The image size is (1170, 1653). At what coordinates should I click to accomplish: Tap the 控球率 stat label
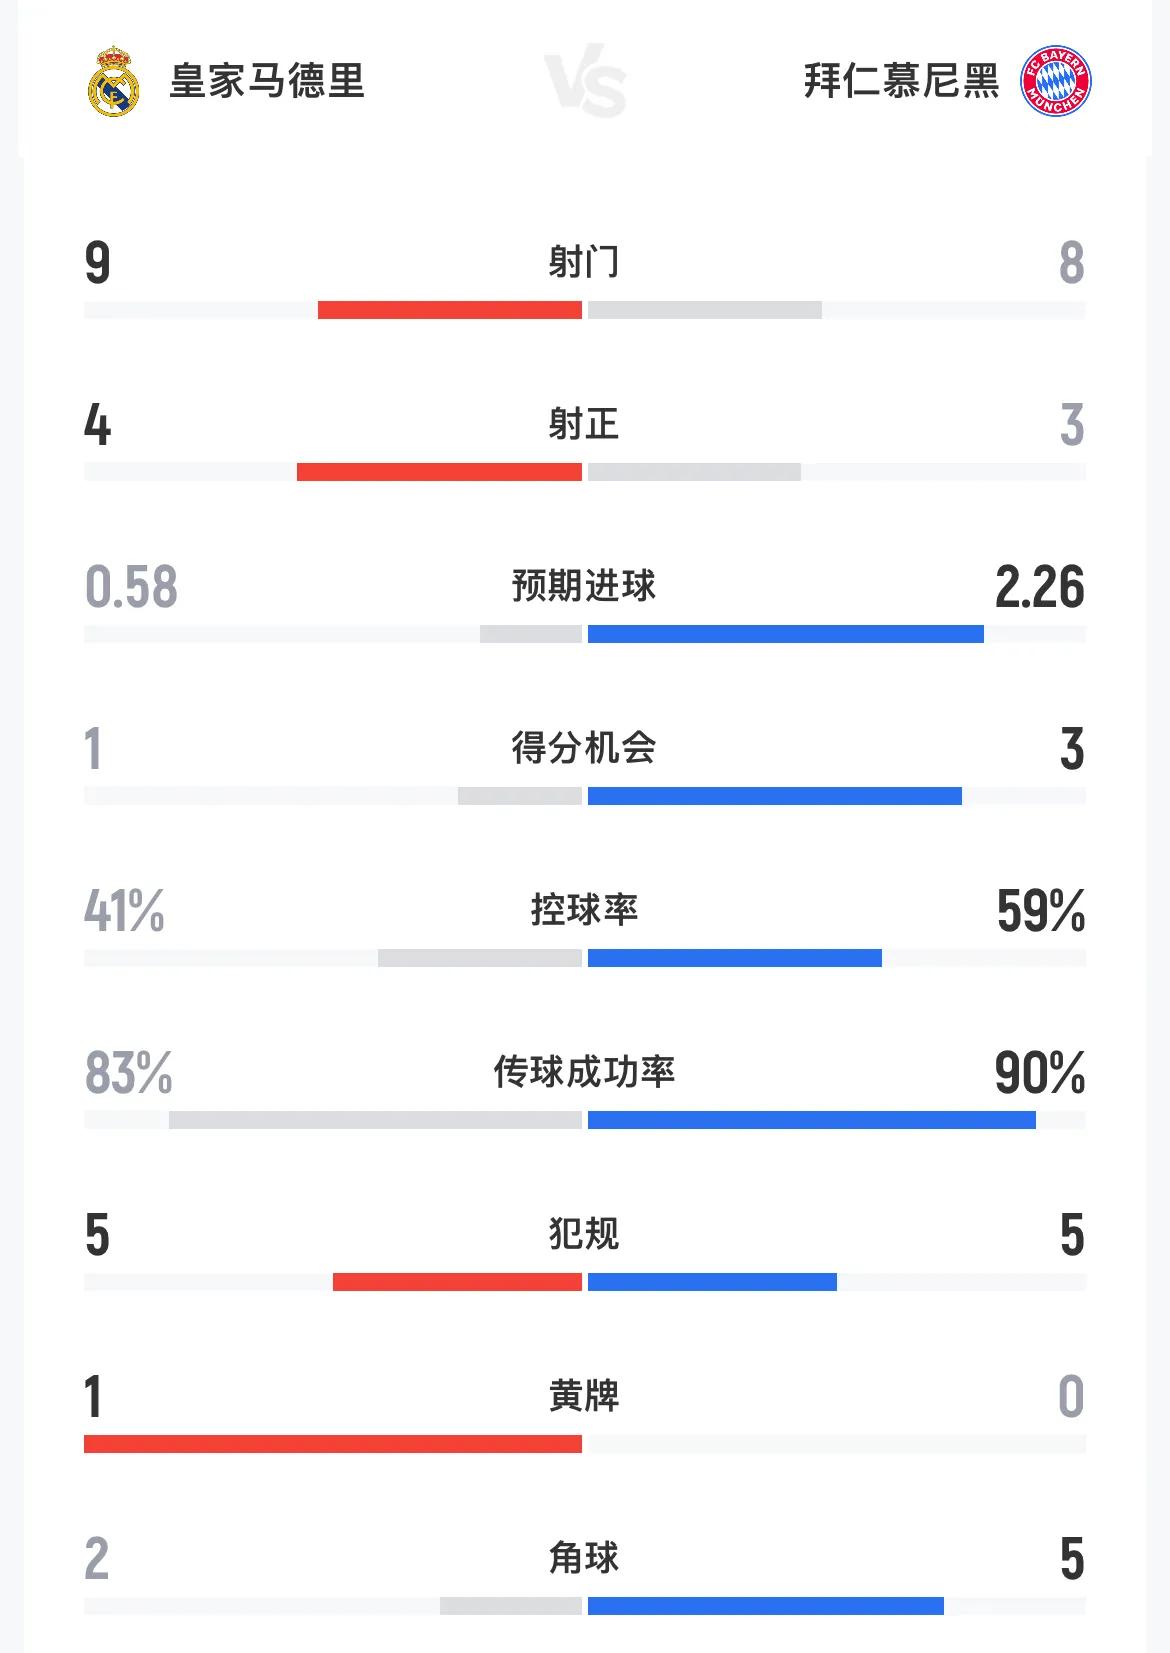tap(584, 910)
